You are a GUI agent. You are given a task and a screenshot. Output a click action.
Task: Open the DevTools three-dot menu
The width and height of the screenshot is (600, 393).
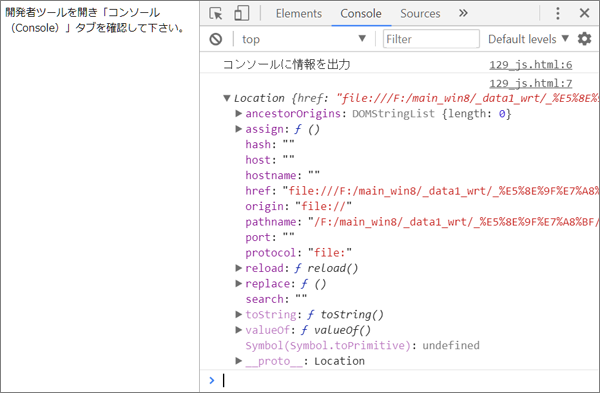[x=558, y=13]
